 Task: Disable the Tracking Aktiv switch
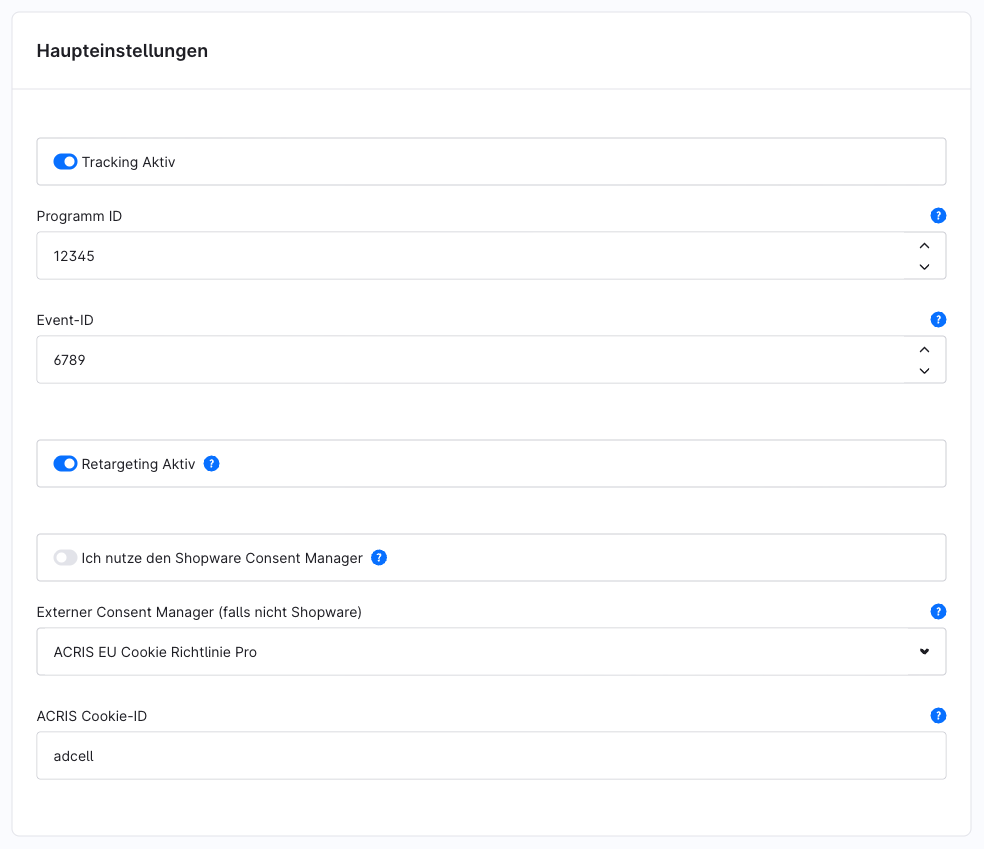pos(65,162)
